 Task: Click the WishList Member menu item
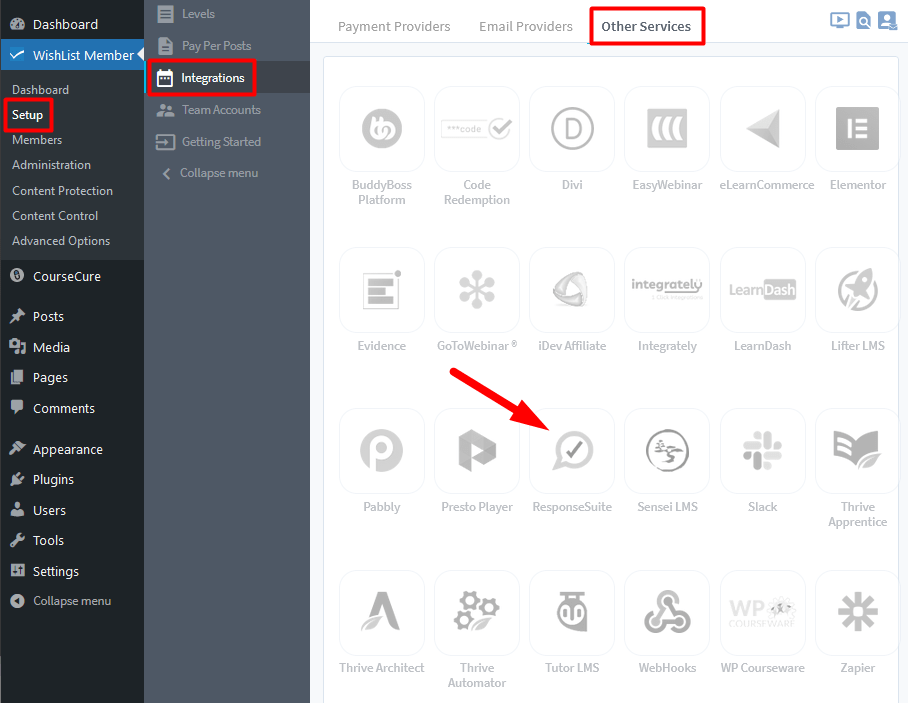pyautogui.click(x=72, y=55)
